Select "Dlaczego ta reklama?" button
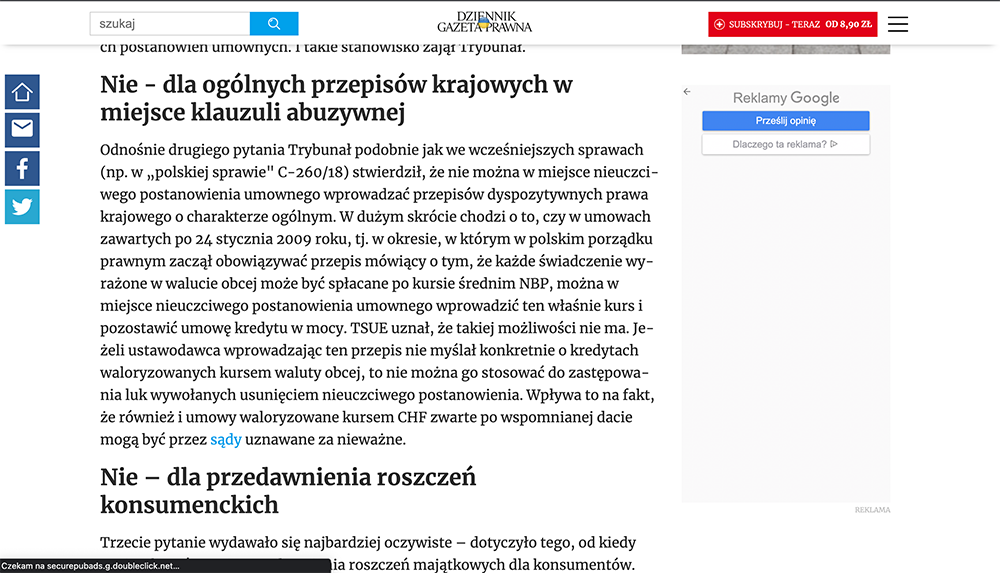This screenshot has width=1000, height=573. 785,145
